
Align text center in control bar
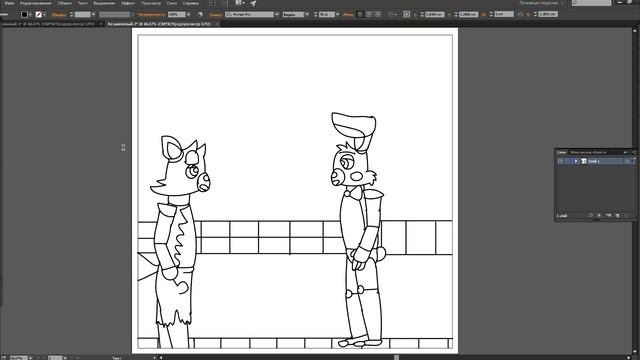point(369,14)
